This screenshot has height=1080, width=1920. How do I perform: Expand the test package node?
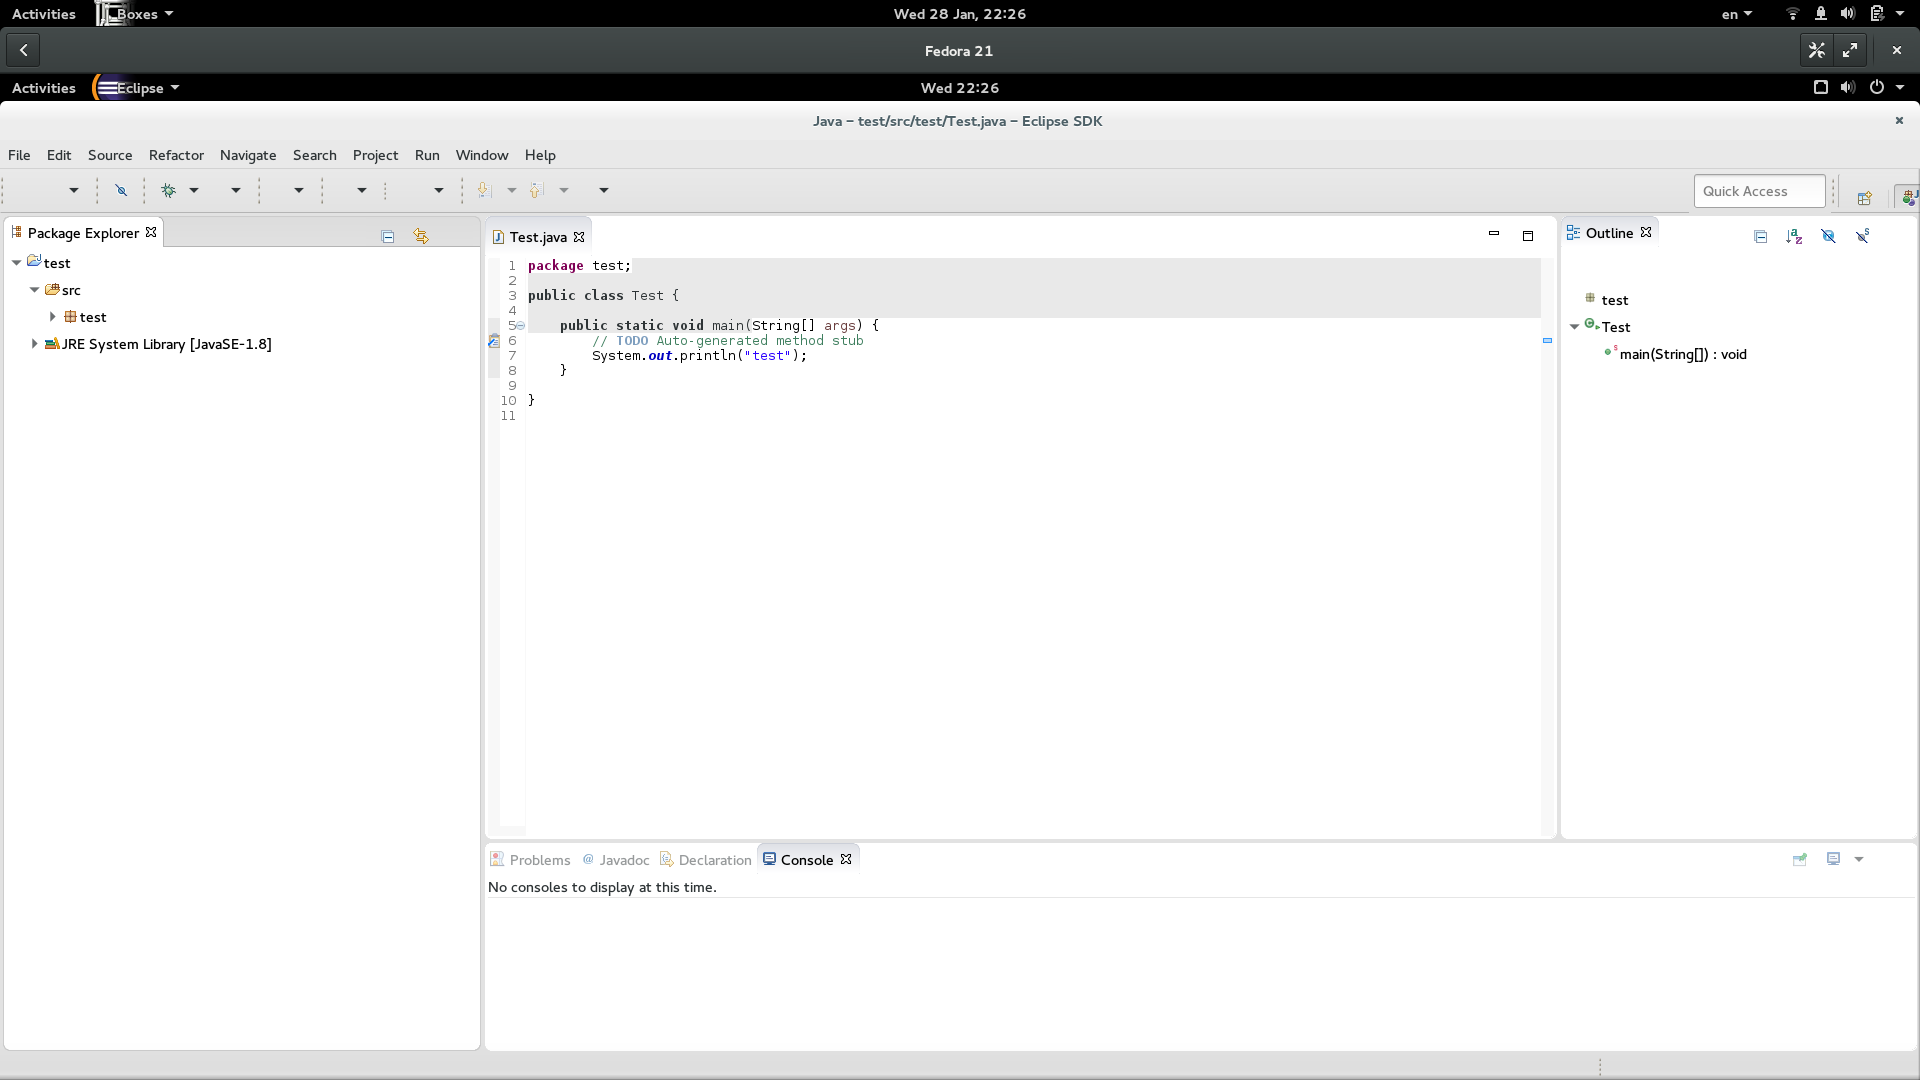tap(53, 317)
